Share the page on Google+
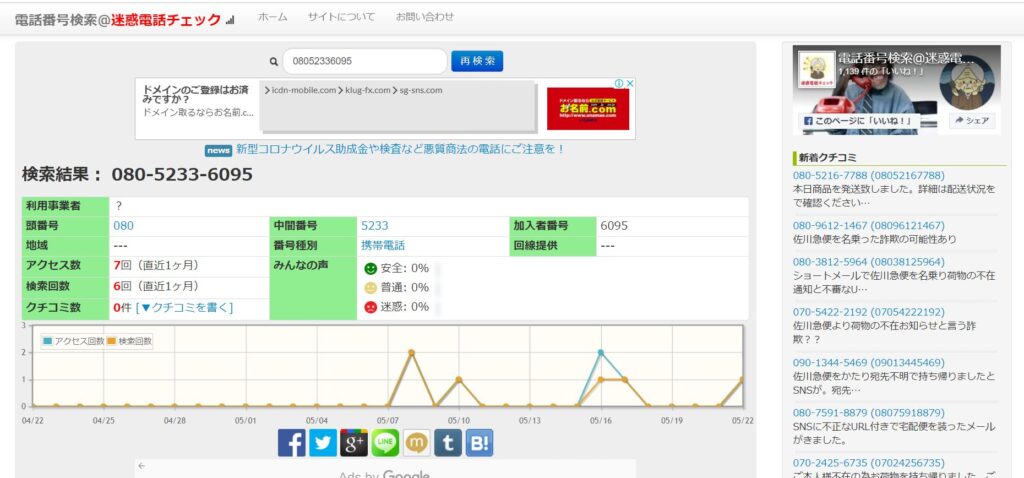1024x478 pixels. pyautogui.click(x=354, y=443)
